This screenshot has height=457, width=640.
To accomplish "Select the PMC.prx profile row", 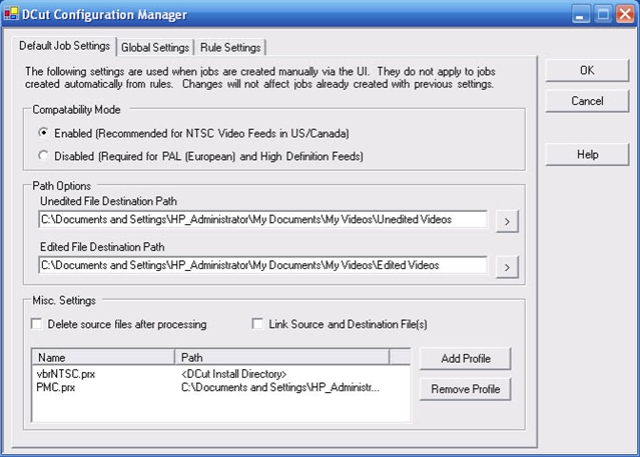I will point(221,387).
